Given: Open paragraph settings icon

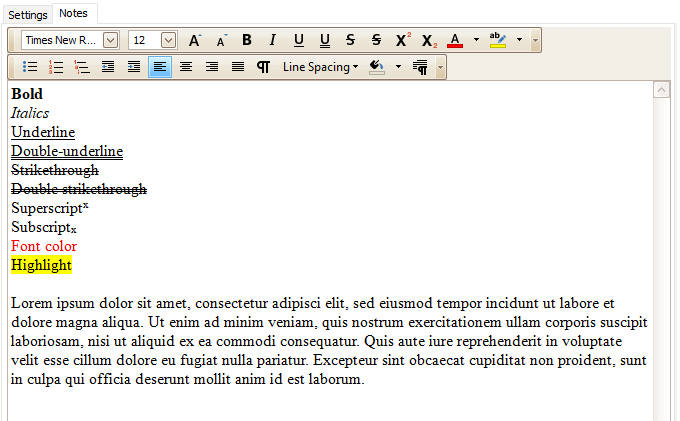Looking at the screenshot, I should [420, 67].
